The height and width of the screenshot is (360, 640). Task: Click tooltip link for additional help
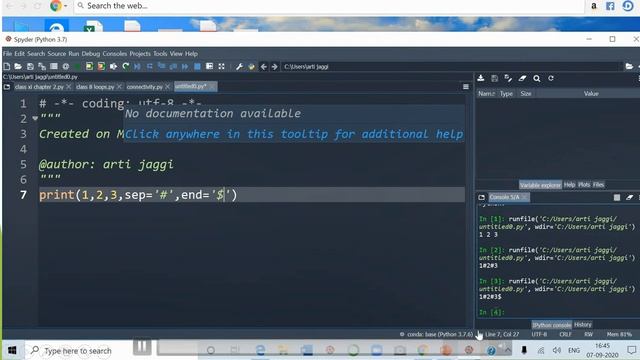click(x=294, y=134)
